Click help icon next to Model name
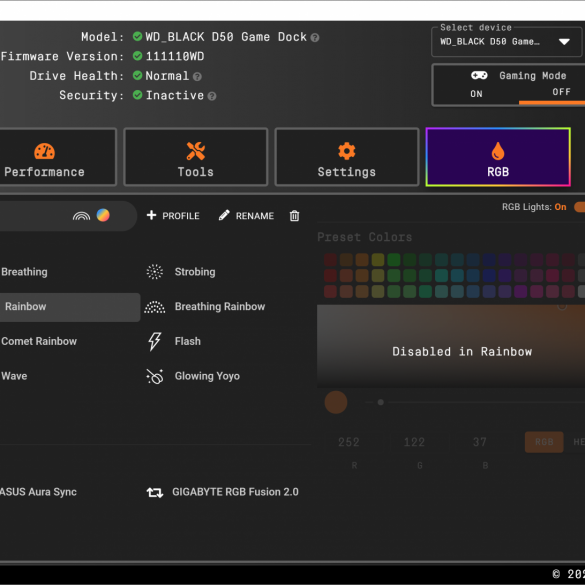585x585 pixels. pos(315,38)
